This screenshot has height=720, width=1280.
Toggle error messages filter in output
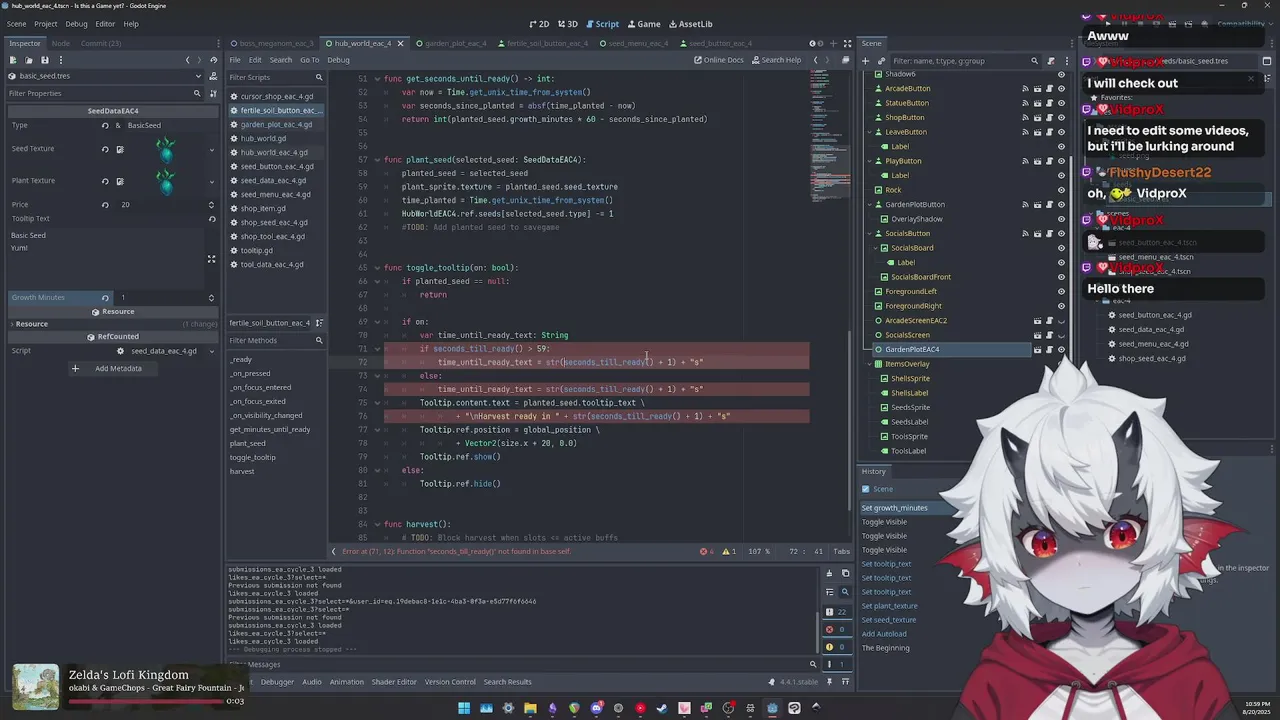point(835,629)
